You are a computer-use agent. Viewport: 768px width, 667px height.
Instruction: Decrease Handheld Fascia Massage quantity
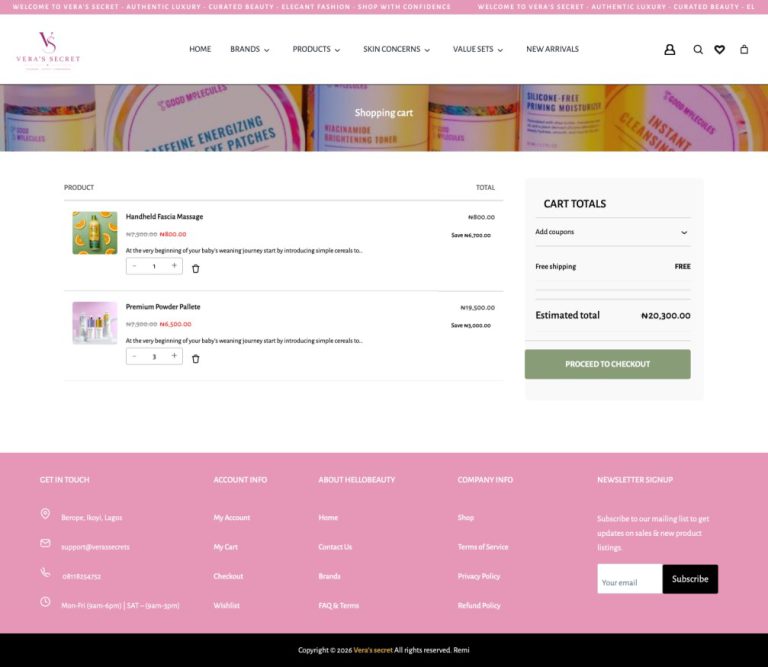134,266
